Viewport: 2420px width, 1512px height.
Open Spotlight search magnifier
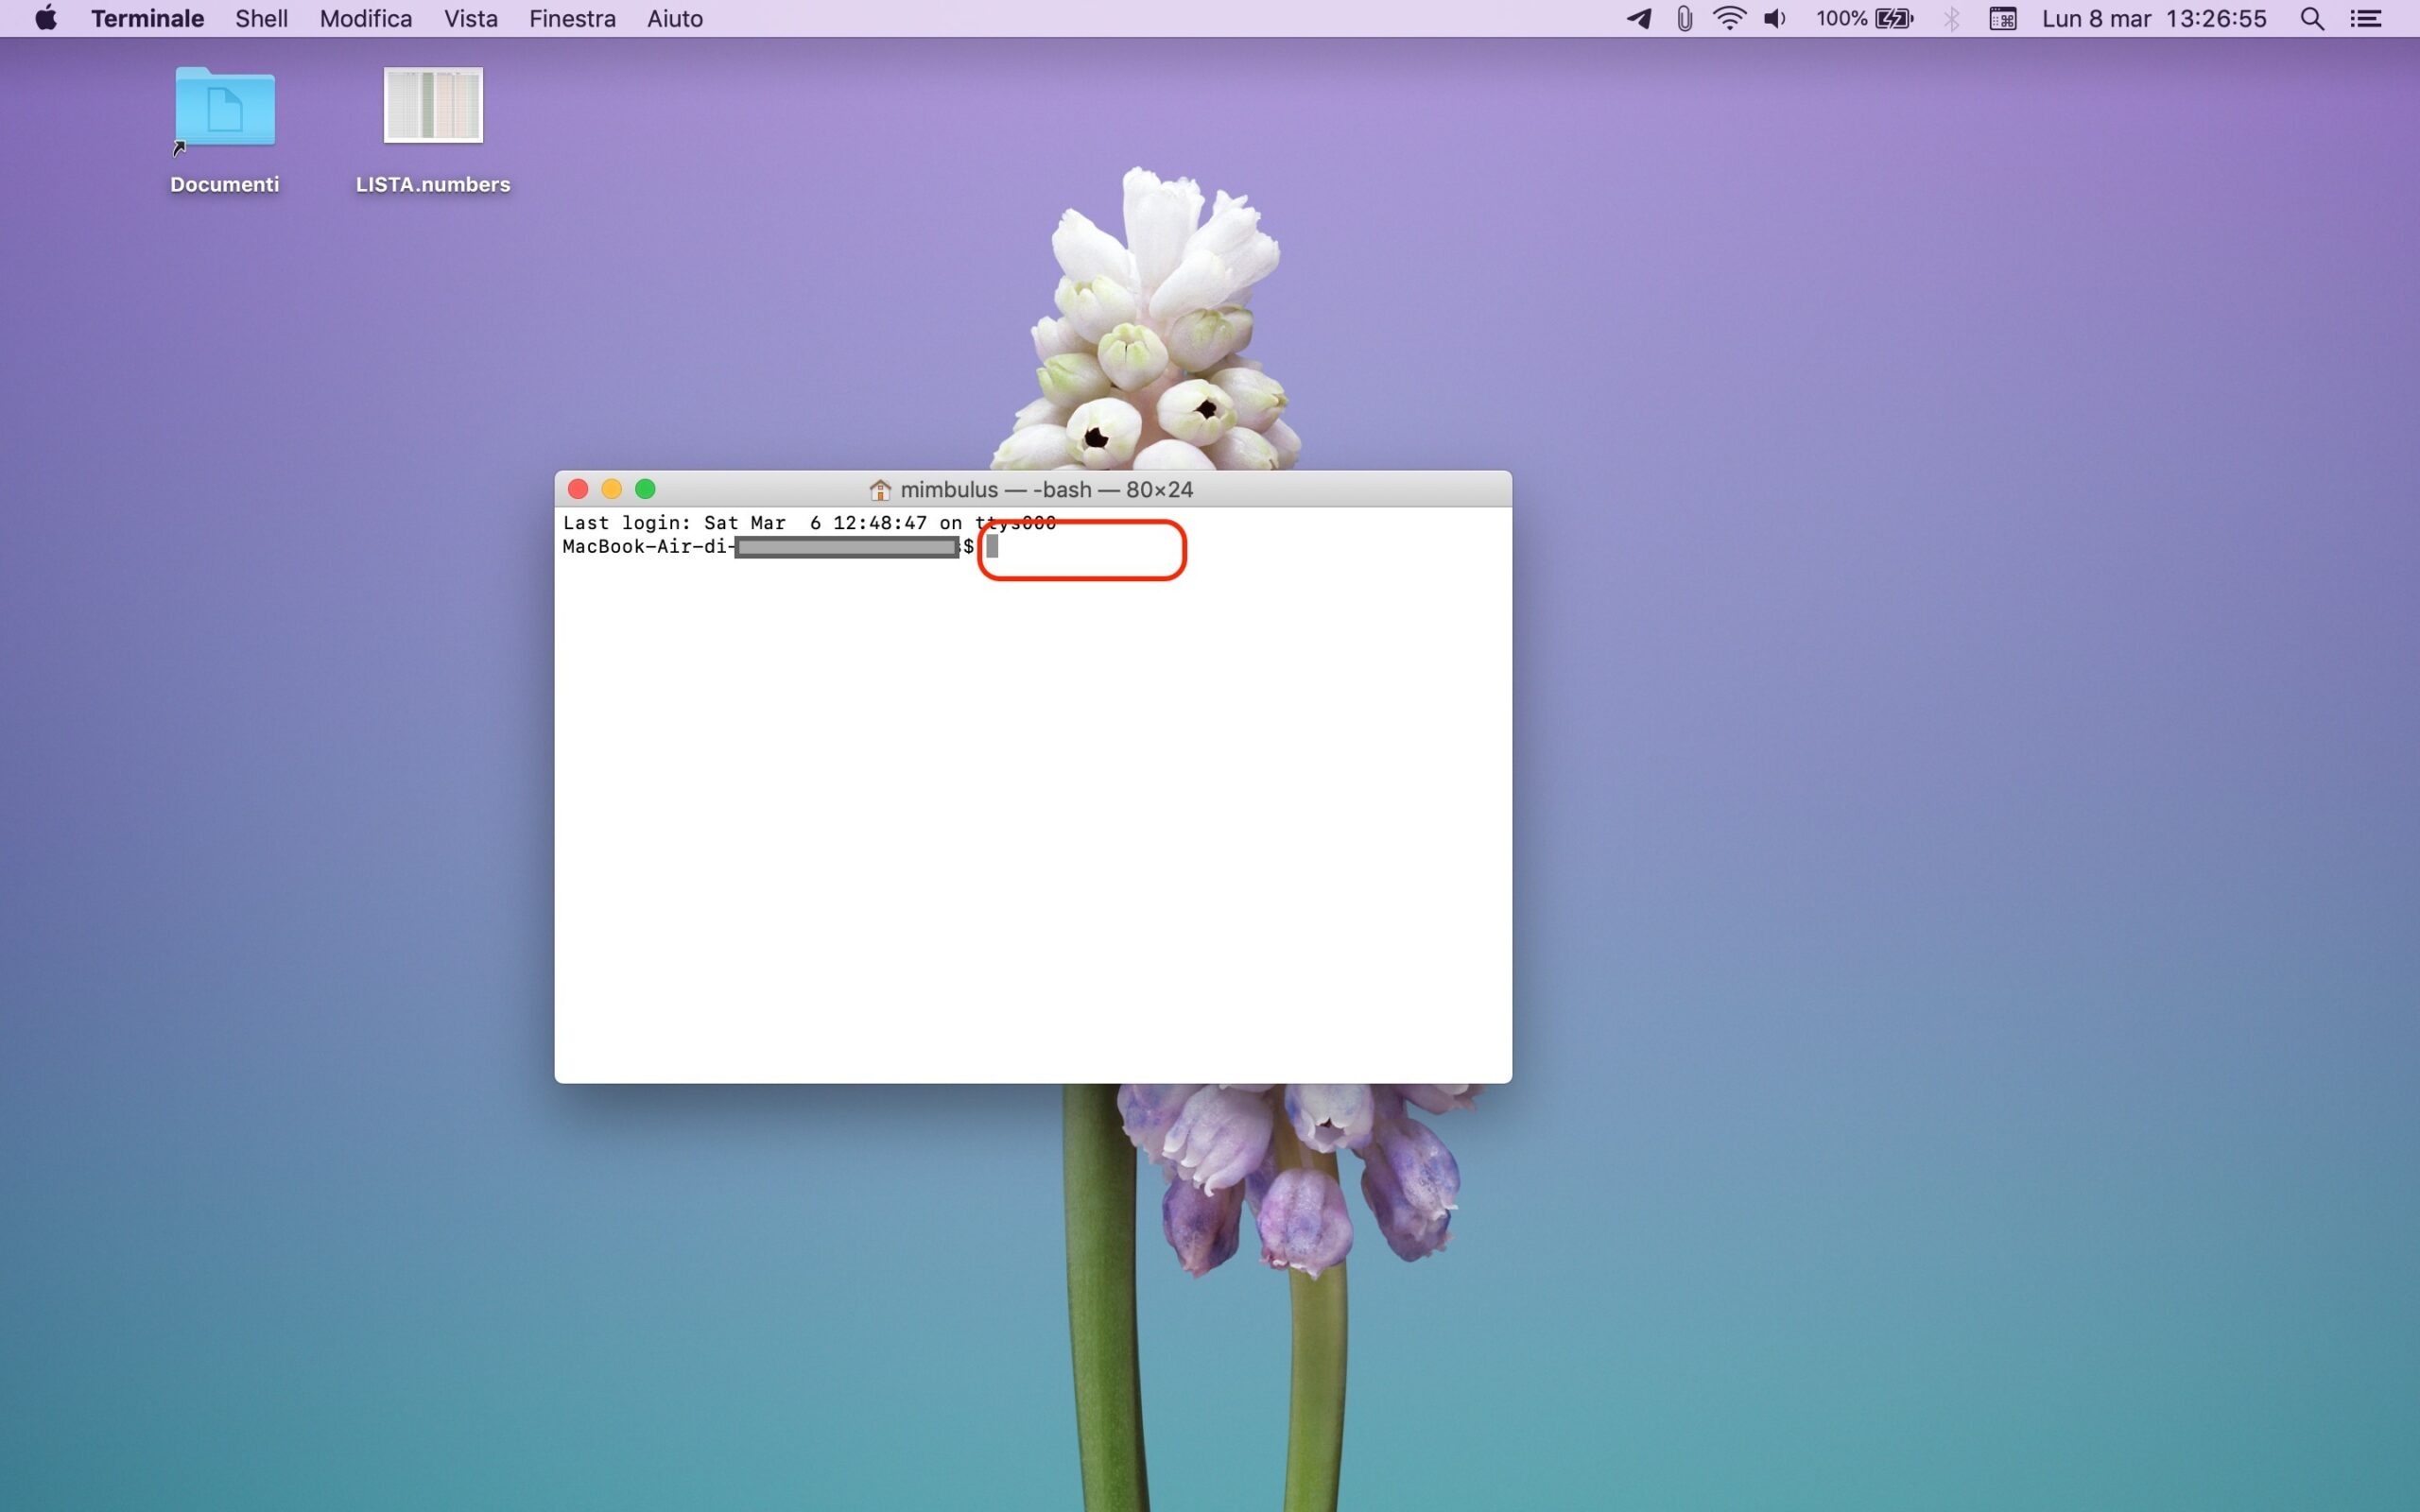pyautogui.click(x=2311, y=18)
